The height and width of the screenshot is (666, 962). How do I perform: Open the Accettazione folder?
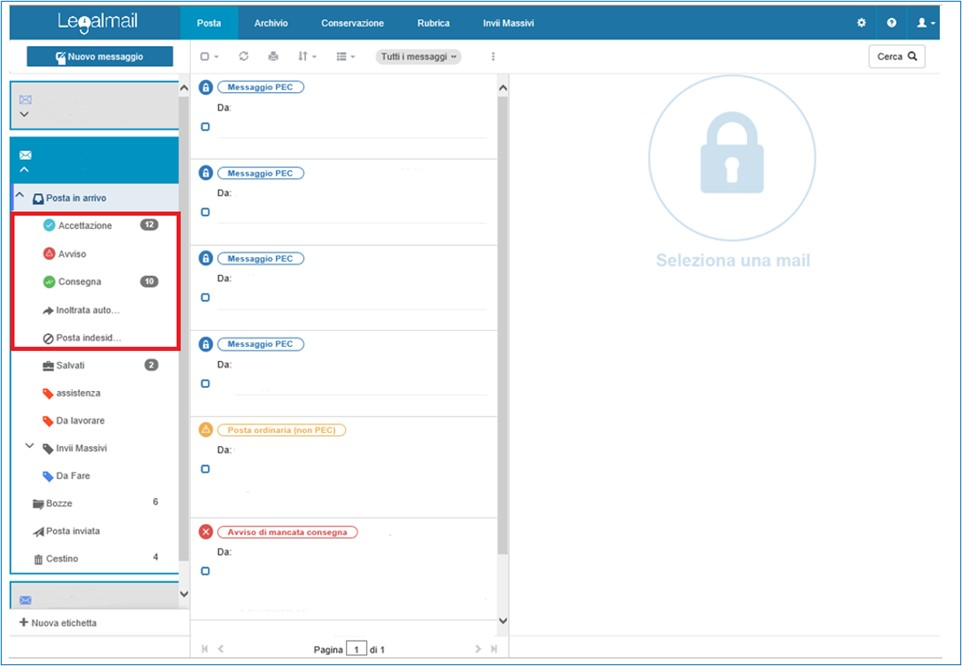(x=85, y=226)
